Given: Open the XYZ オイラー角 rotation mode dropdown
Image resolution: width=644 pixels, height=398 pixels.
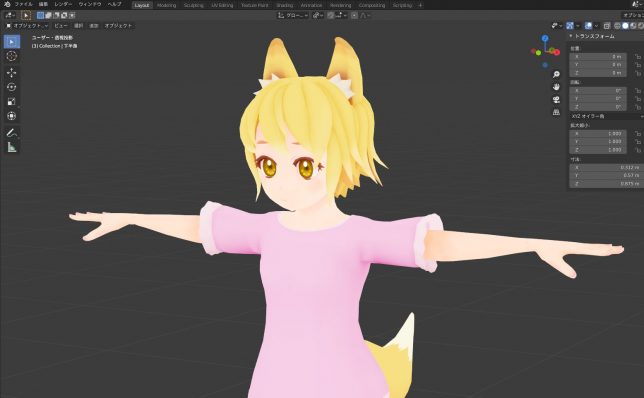Looking at the screenshot, I should point(606,116).
